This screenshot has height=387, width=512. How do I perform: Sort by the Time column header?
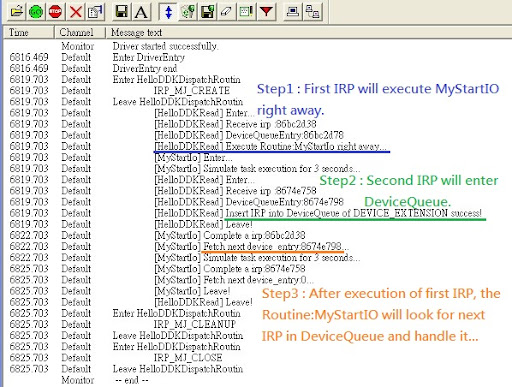coord(29,32)
